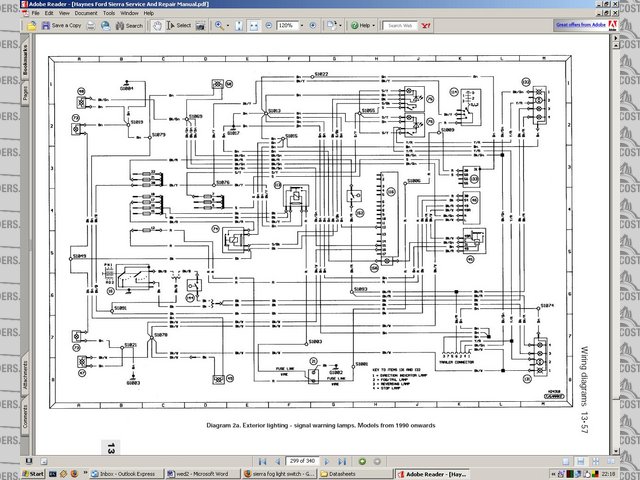Screen dimensions: 640x480
Task: Activate the Hand tool
Action: [156, 25]
